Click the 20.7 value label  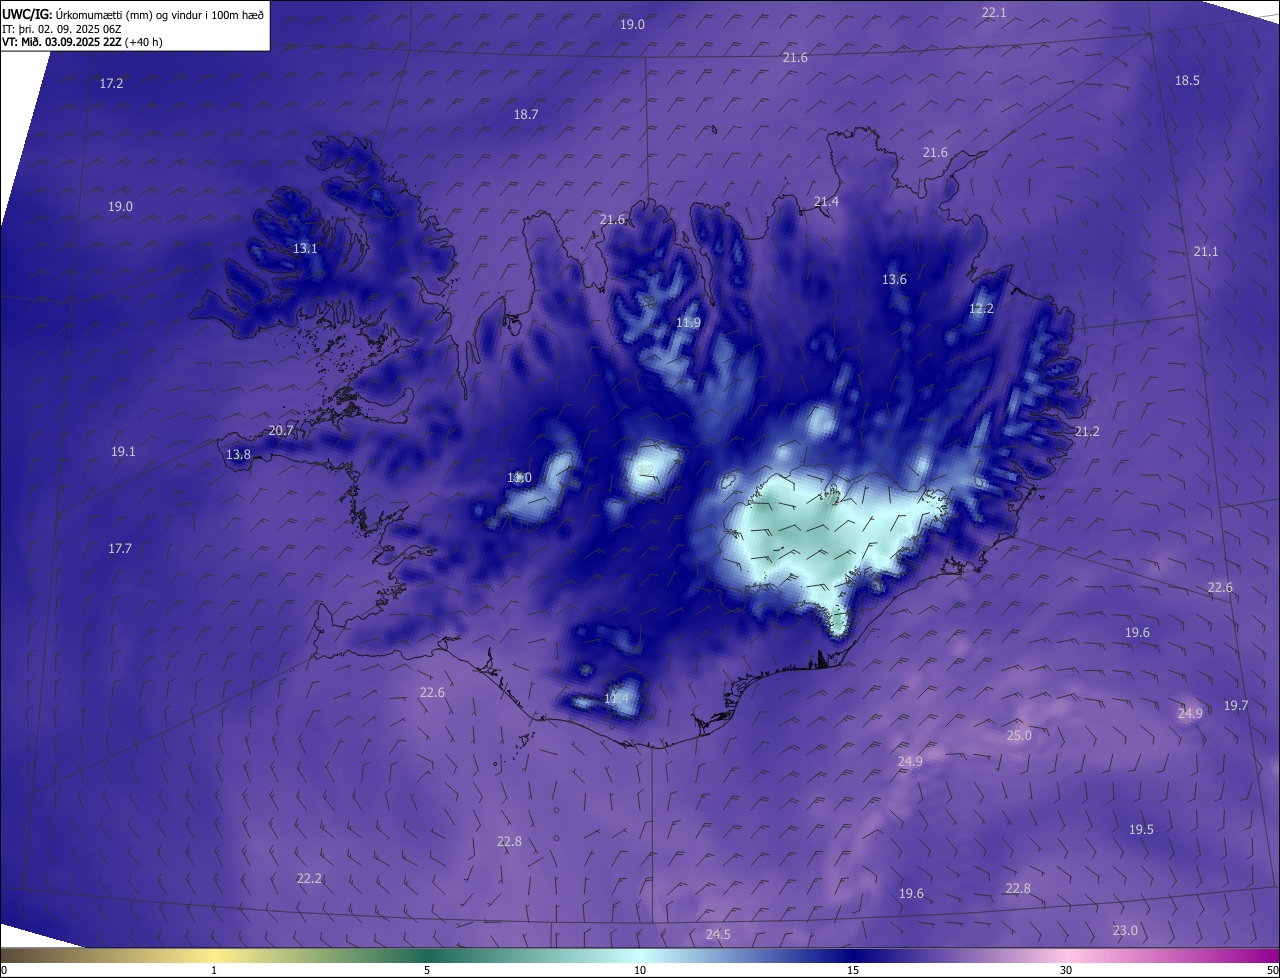[x=281, y=431]
